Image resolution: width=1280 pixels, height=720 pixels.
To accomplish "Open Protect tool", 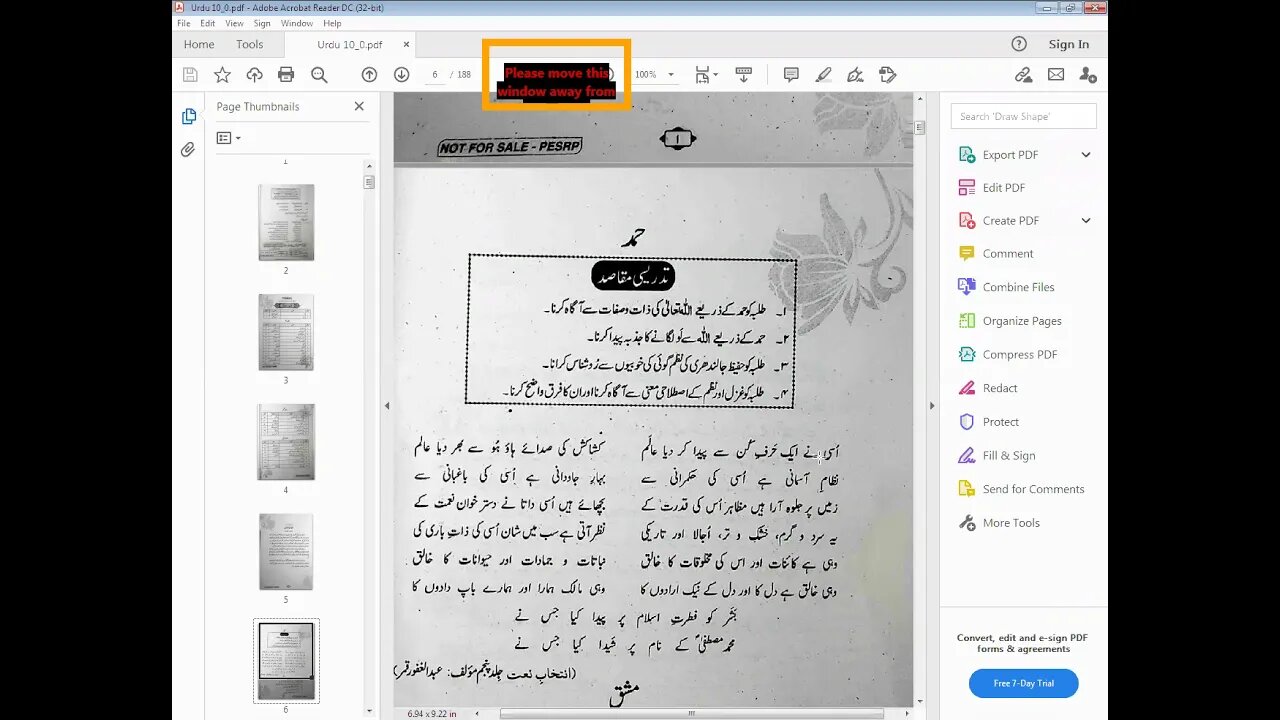I will tap(1000, 422).
